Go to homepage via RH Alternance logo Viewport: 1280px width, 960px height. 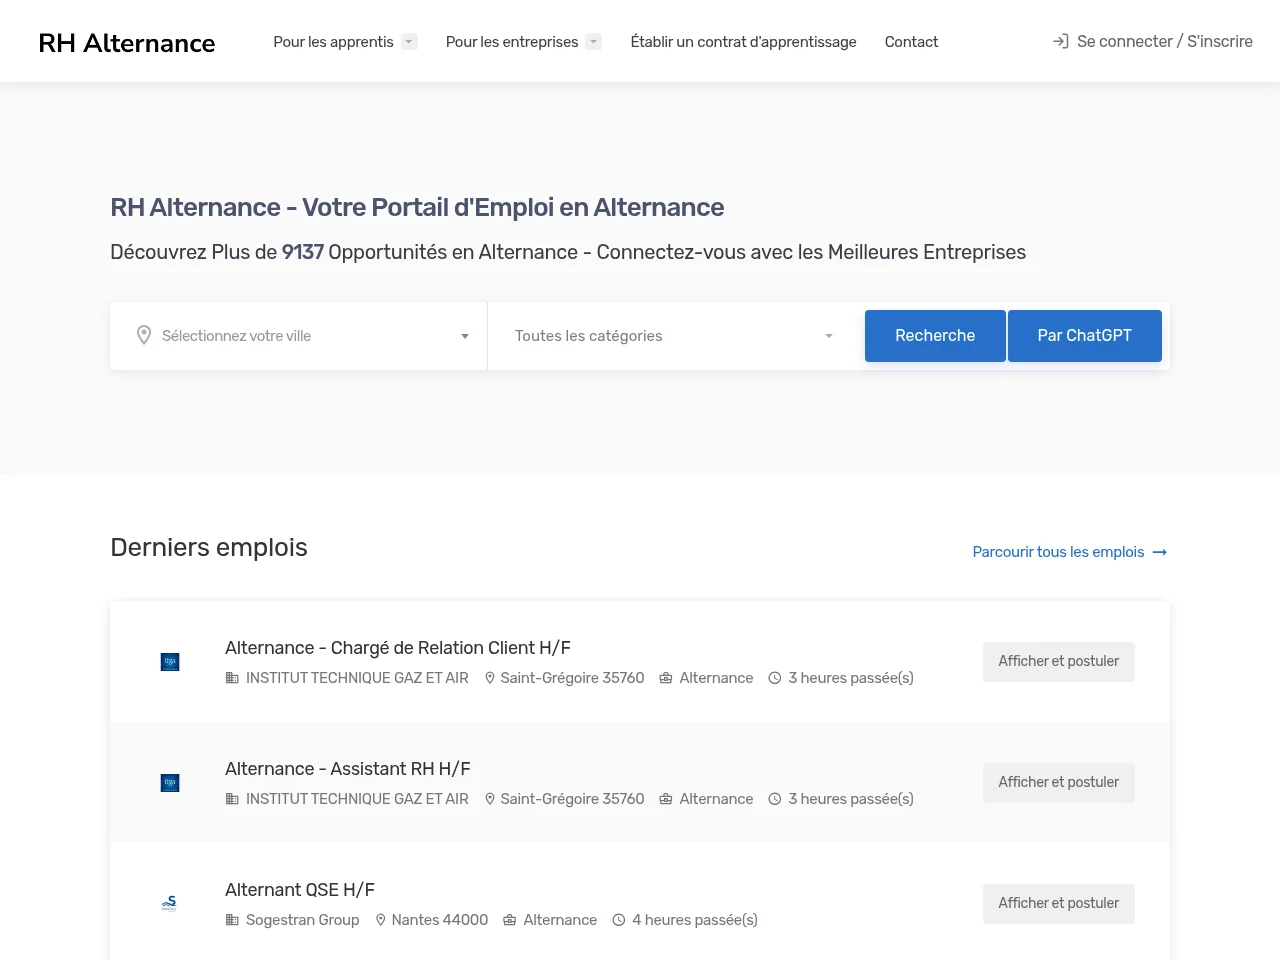pyautogui.click(x=127, y=43)
